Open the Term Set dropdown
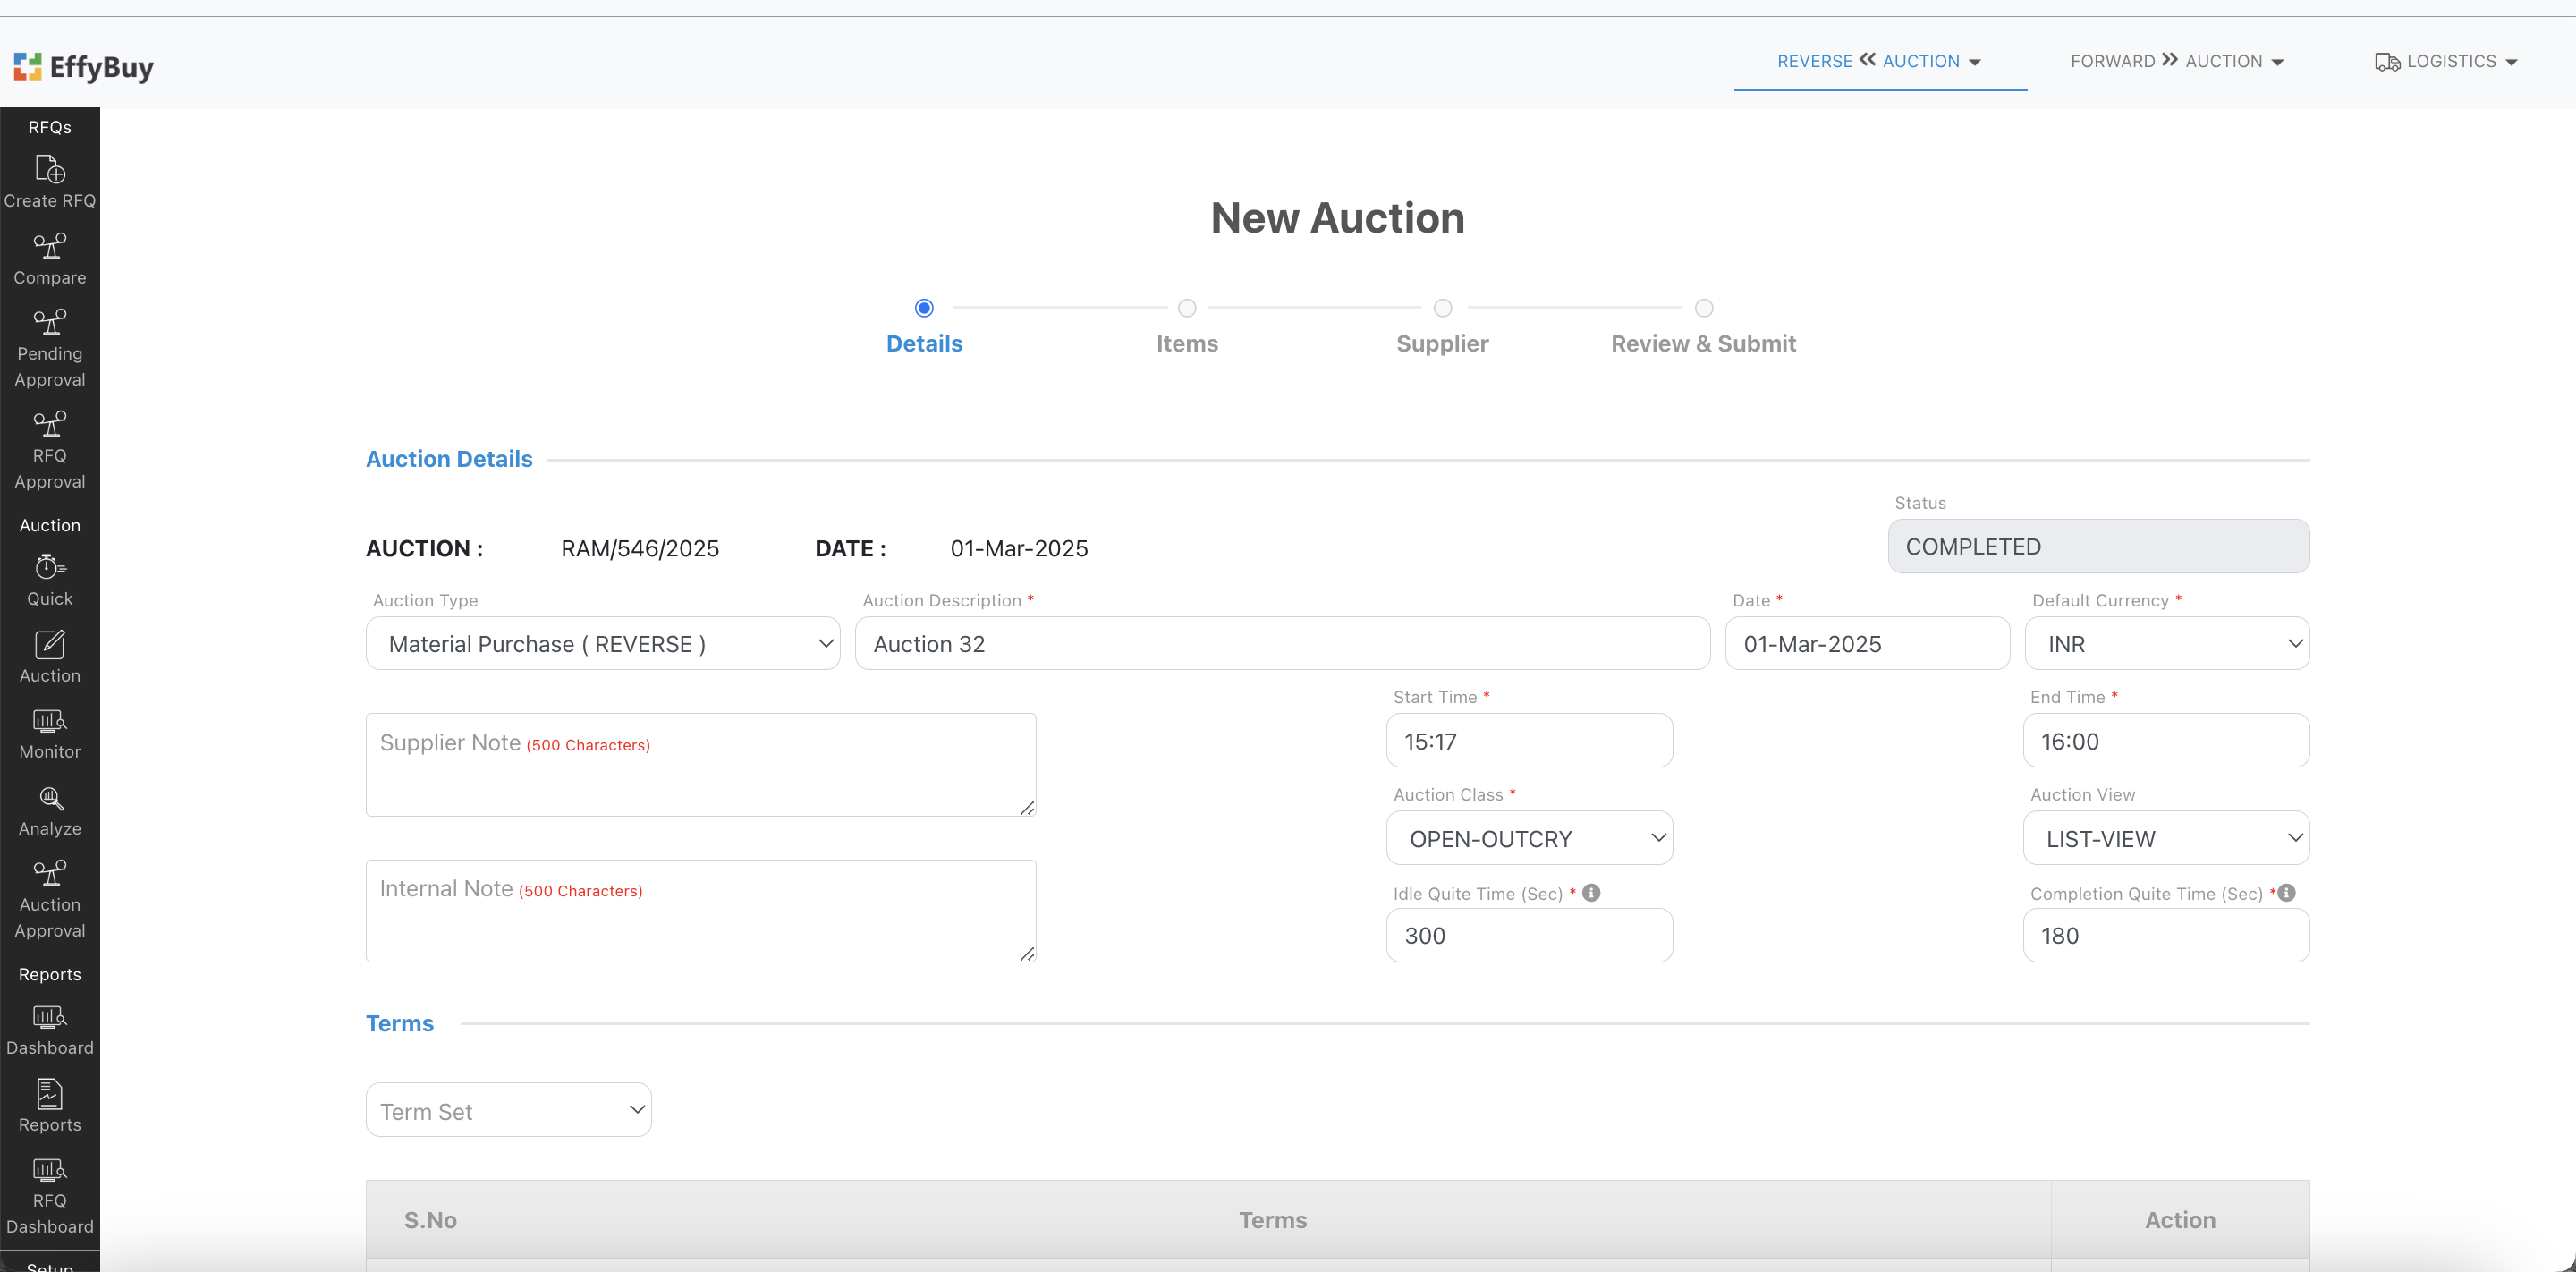This screenshot has height=1272, width=2576. pos(509,1110)
